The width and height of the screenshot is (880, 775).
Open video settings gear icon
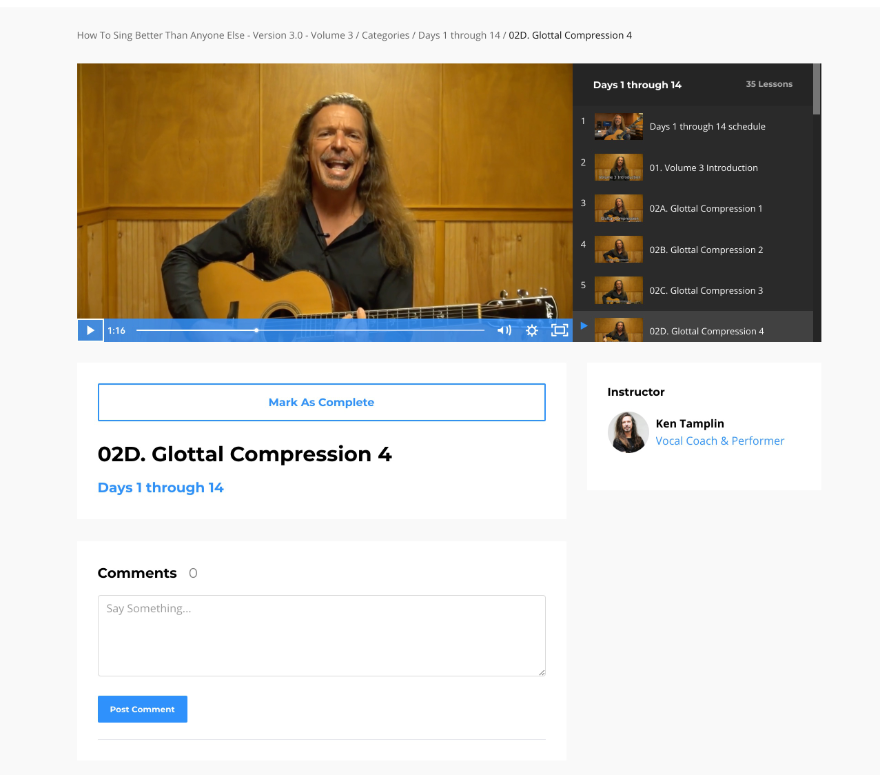tap(531, 331)
